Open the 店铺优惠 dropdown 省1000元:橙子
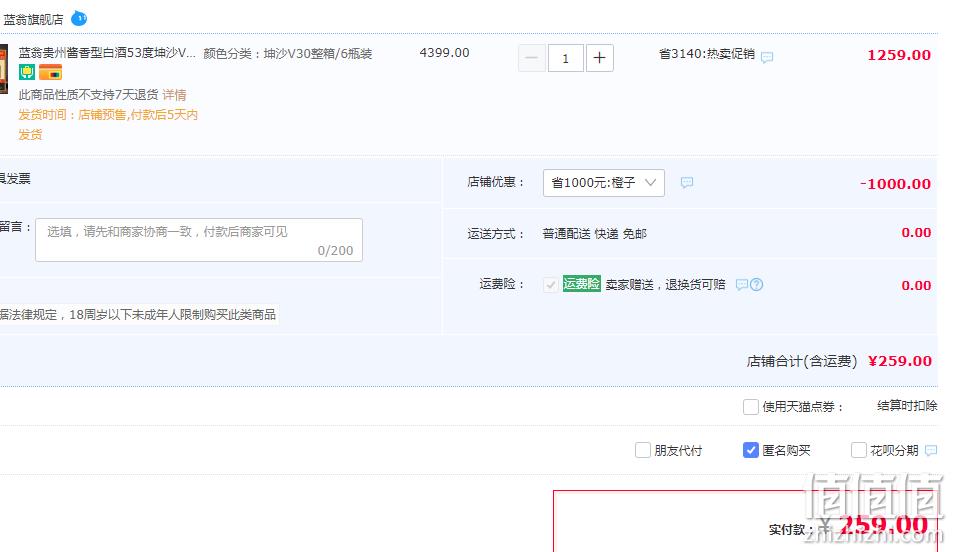Image resolution: width=953 pixels, height=552 pixels. [604, 182]
